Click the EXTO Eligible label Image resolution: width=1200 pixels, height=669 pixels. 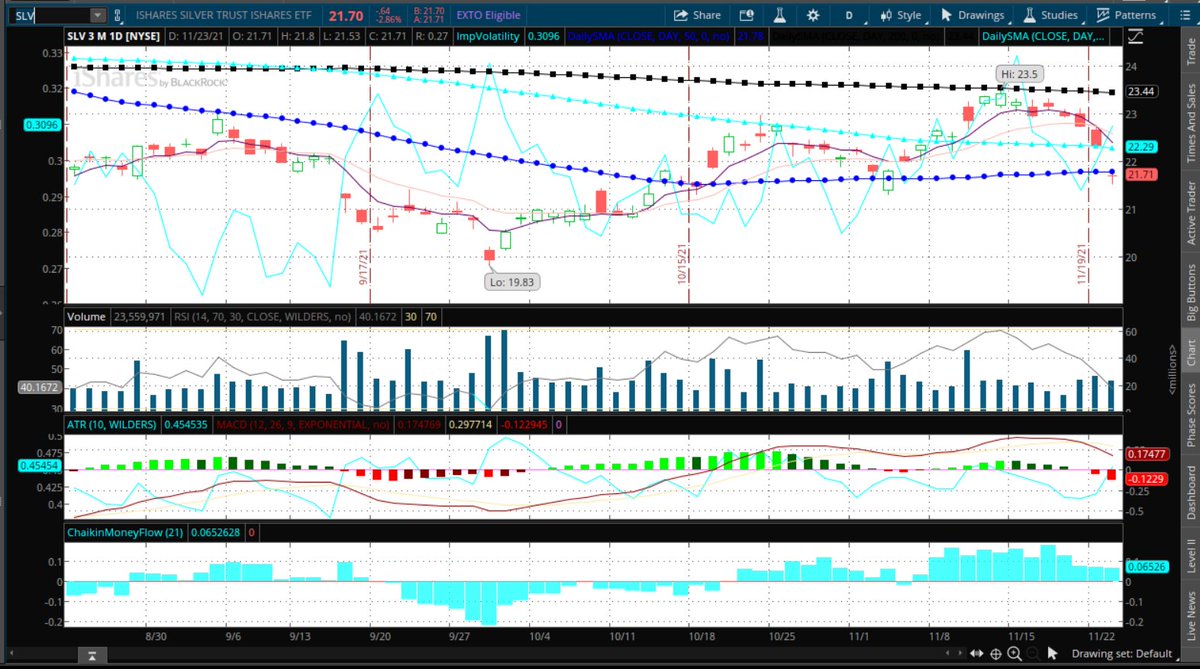click(488, 15)
